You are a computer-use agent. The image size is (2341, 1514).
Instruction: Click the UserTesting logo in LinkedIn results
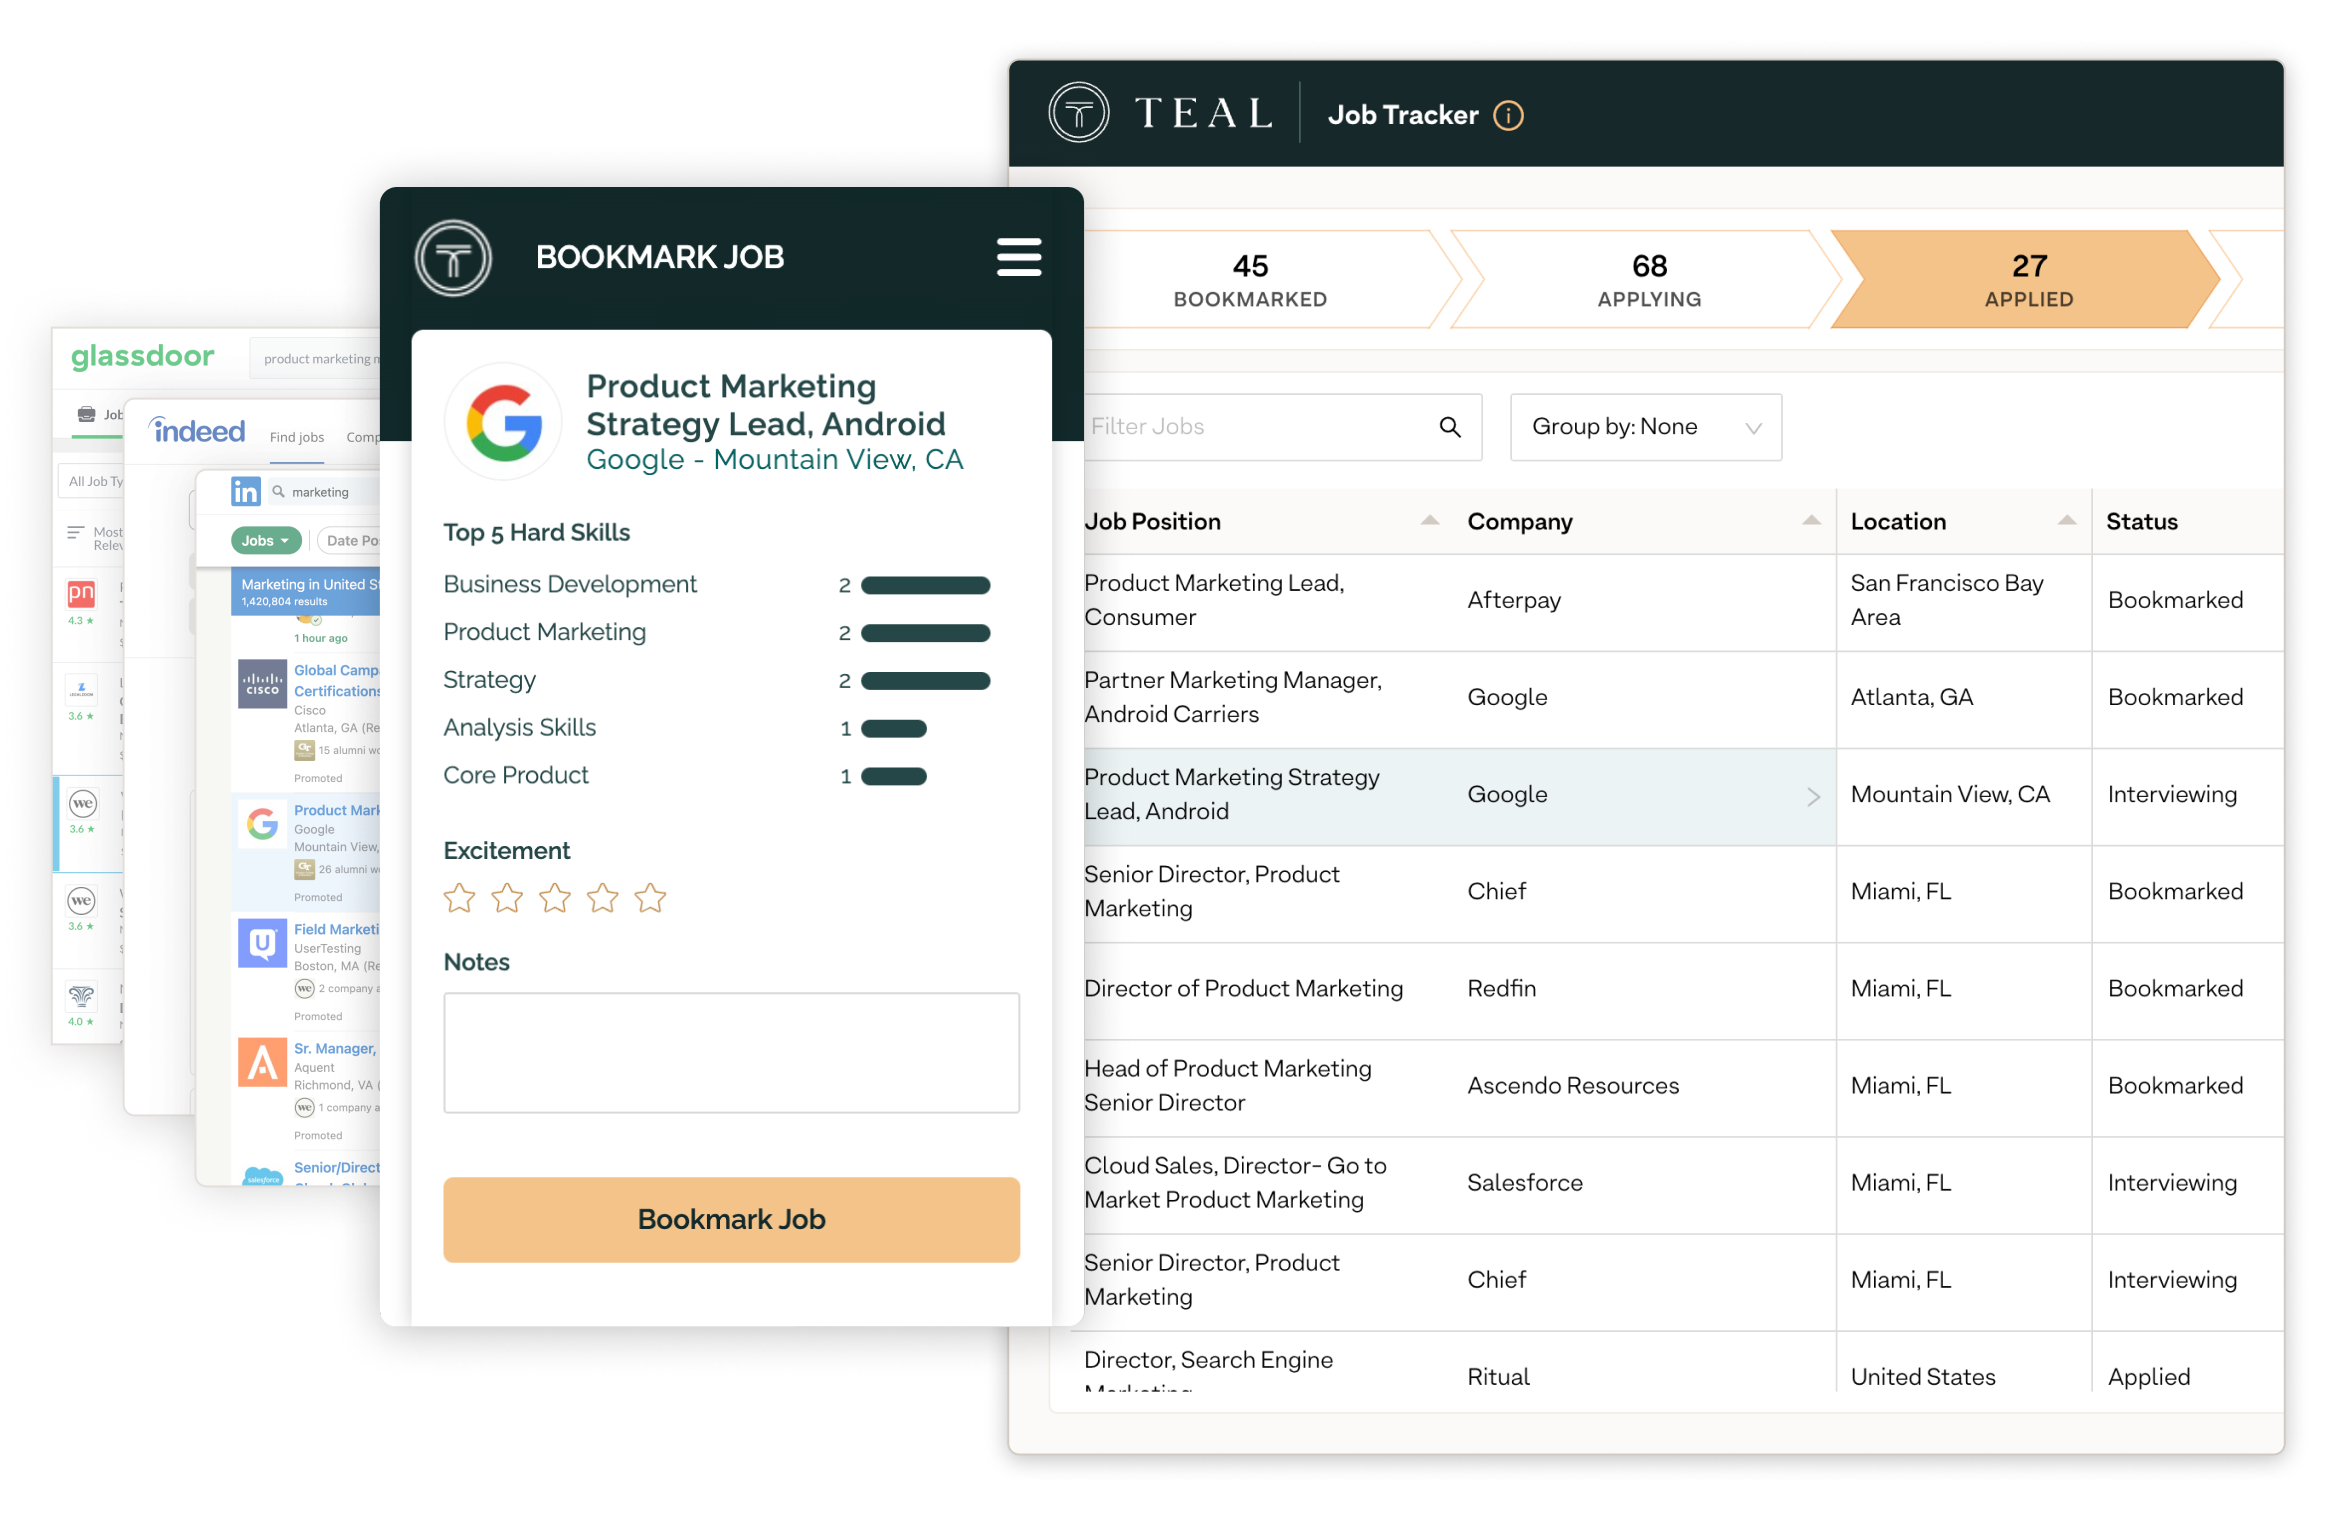[x=262, y=943]
